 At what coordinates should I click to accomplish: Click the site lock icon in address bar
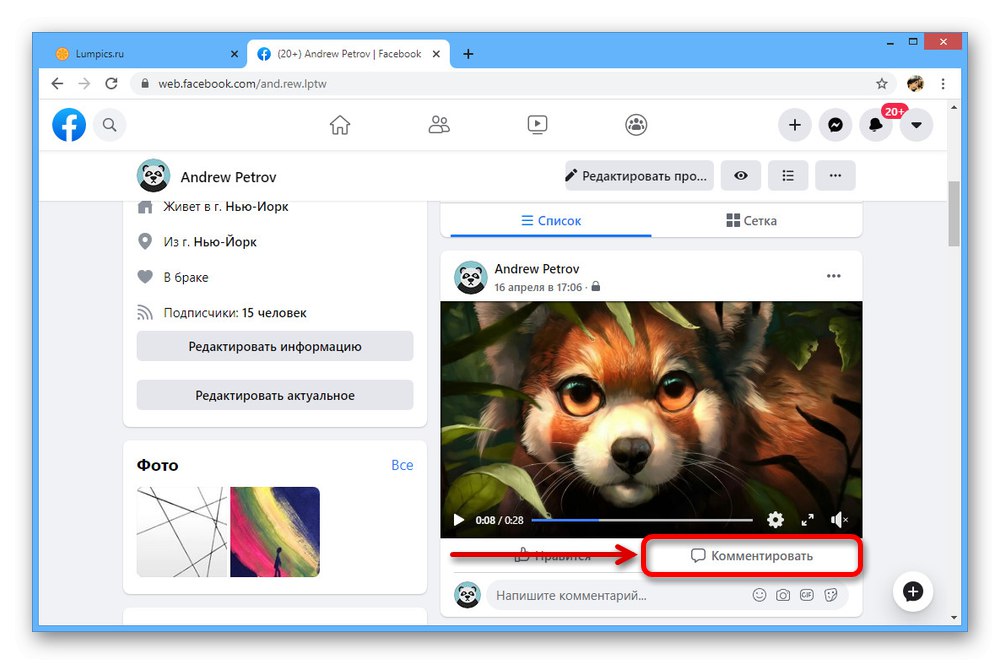(145, 84)
